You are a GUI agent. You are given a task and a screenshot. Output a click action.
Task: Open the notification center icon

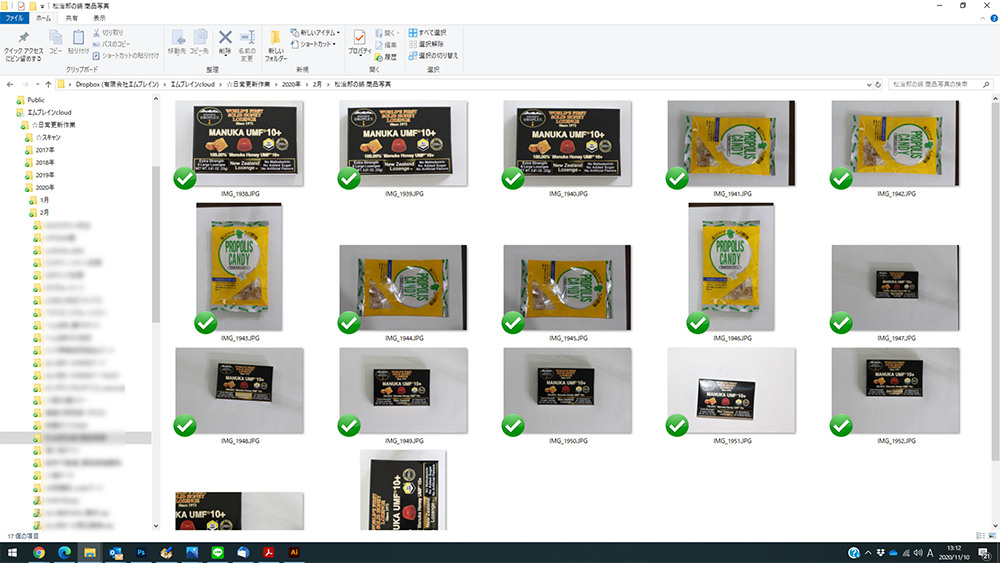pos(985,553)
